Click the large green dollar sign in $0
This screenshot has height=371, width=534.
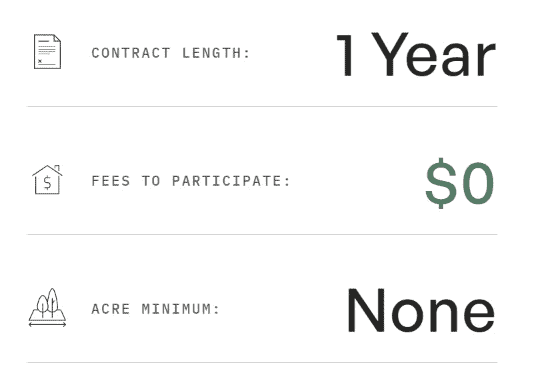coord(441,183)
